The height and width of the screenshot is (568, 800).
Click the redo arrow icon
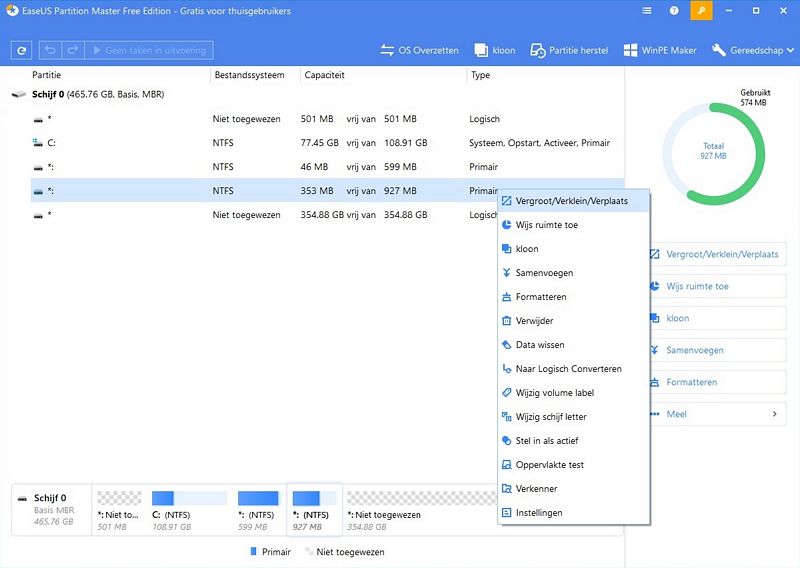click(72, 50)
